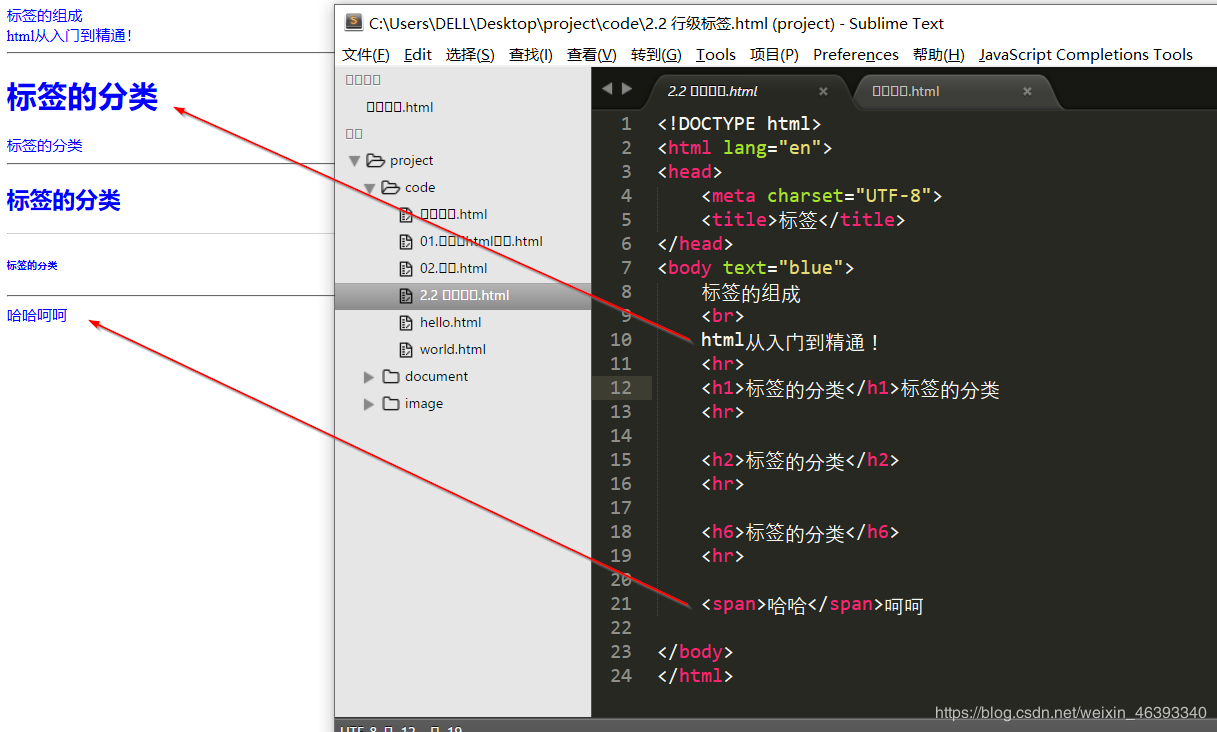Screen dimensions: 1217x732
Task: Click the tiny h6 标签的分类 heading in browser
Action: pos(32,266)
